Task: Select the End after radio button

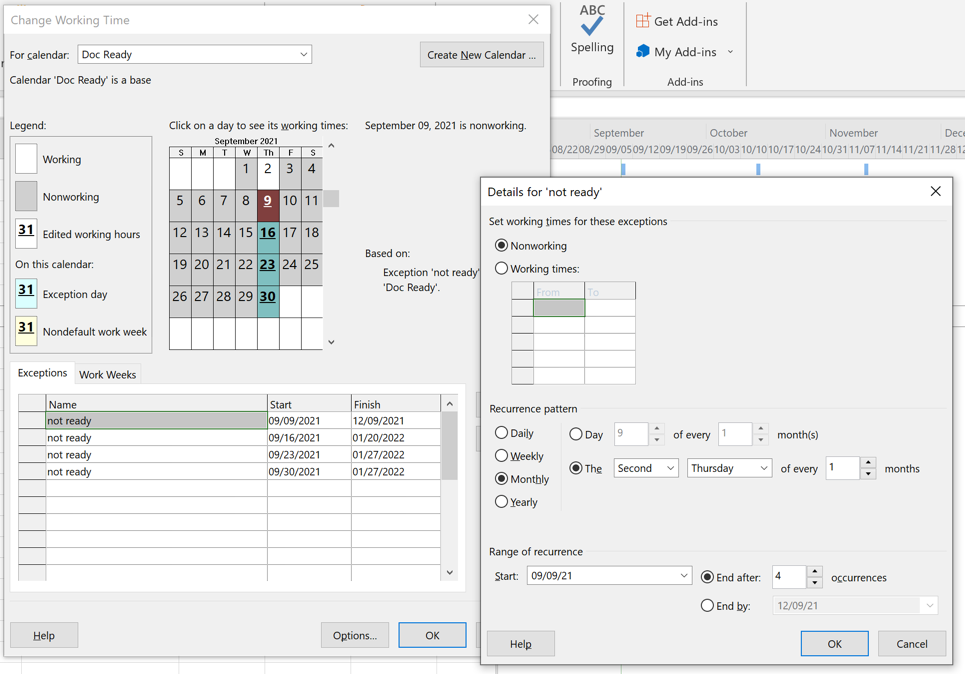Action: (x=707, y=577)
